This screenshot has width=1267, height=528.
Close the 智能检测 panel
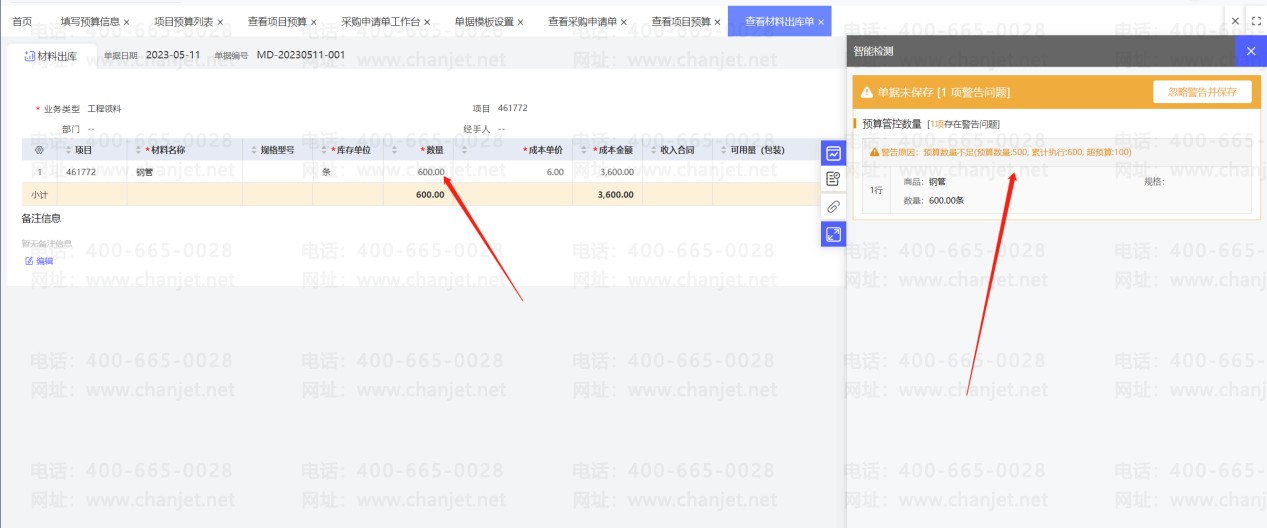click(x=1250, y=50)
